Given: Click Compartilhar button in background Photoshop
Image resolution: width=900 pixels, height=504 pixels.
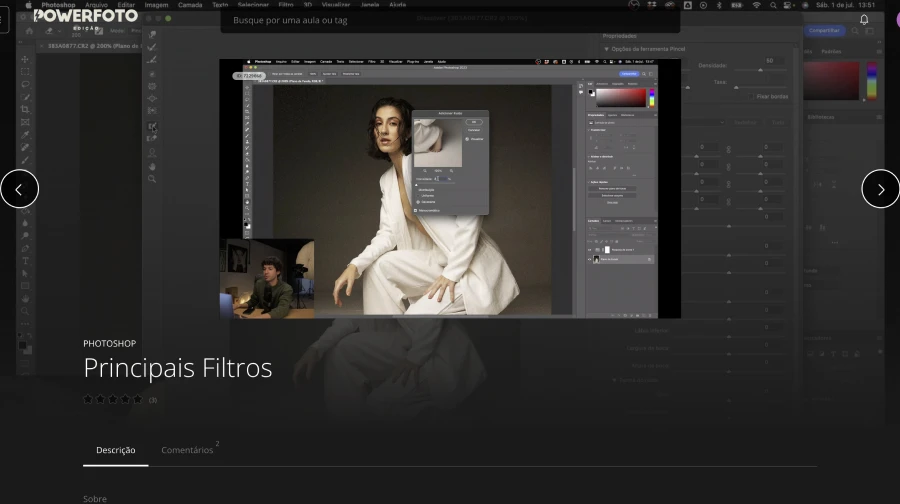Looking at the screenshot, I should [824, 30].
